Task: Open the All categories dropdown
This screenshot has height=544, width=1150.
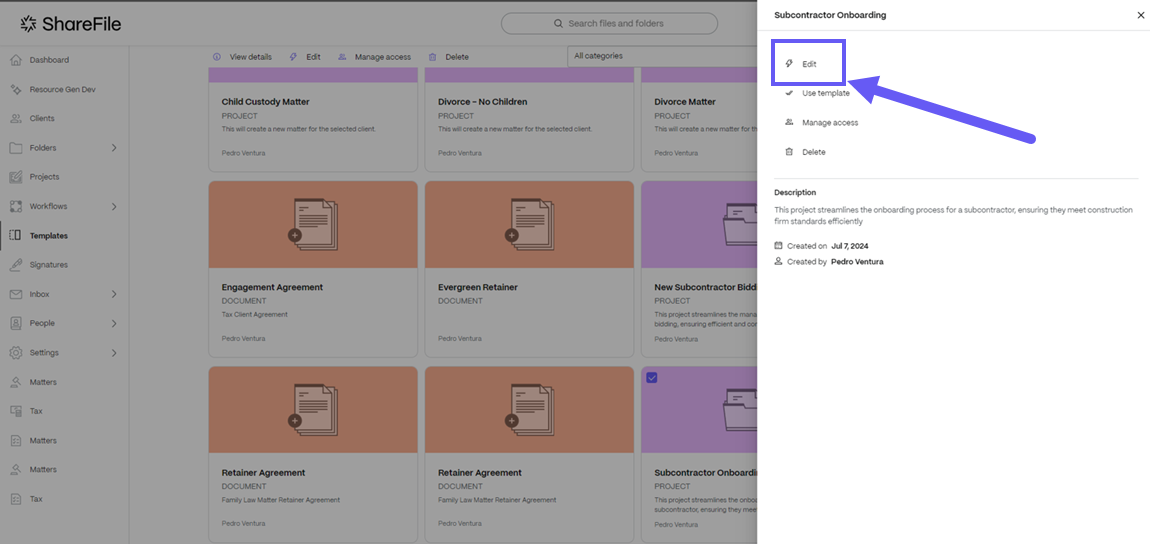Action: [x=660, y=56]
